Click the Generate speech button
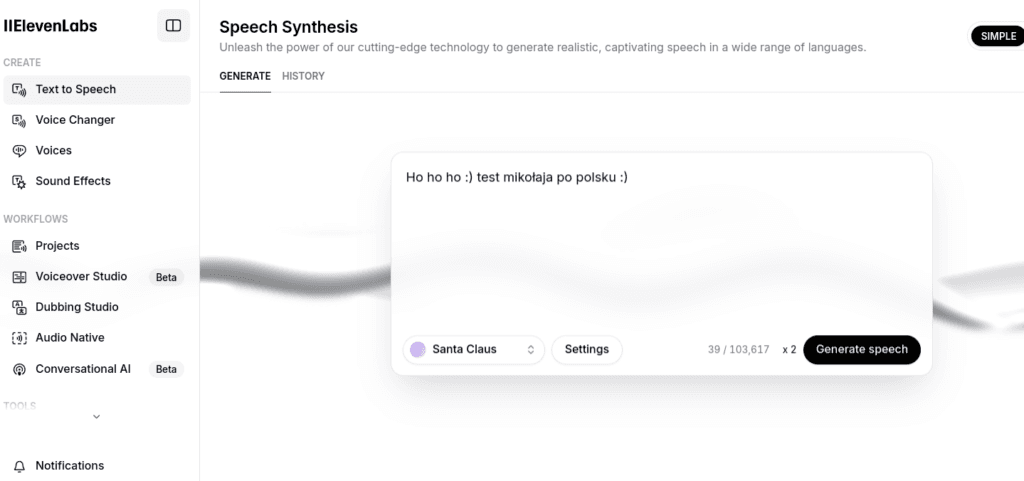Image resolution: width=1024 pixels, height=481 pixels. click(x=861, y=350)
